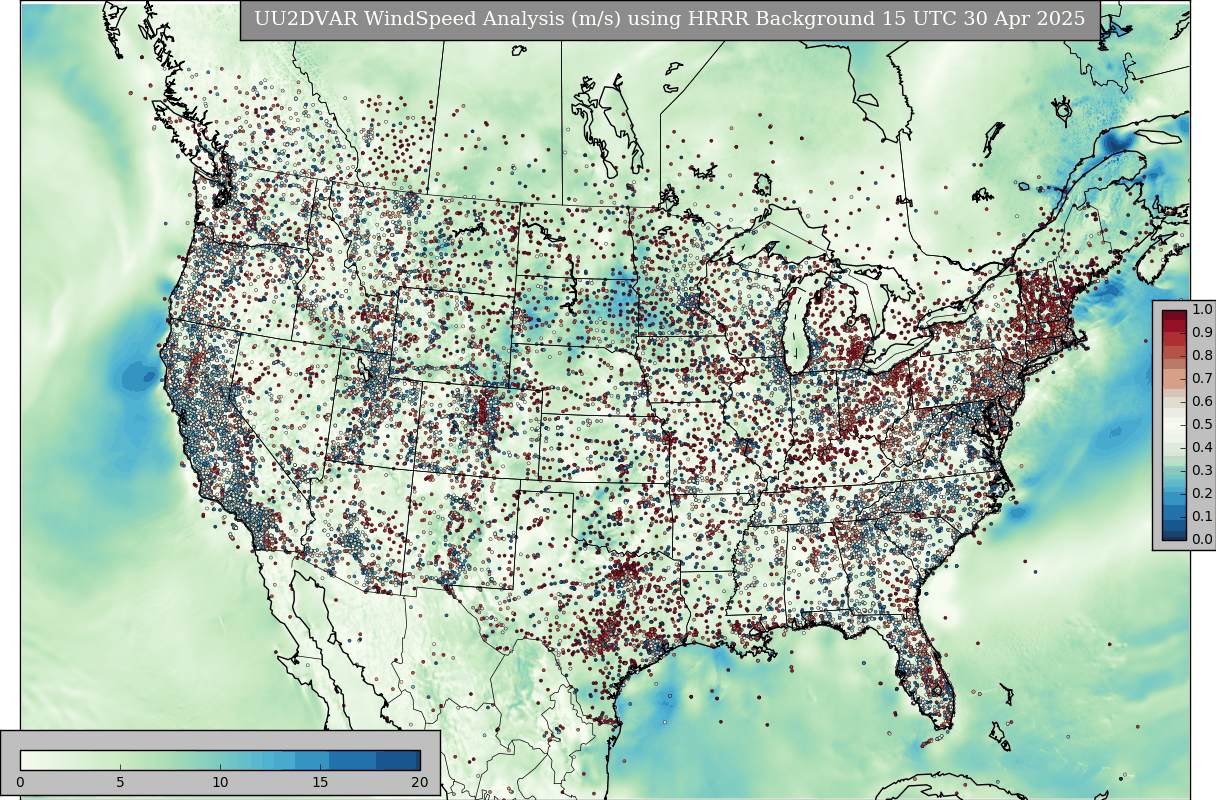Click the 0.4 label on the right colorbar
Viewport: 1216px width, 800px height.
pyautogui.click(x=1202, y=447)
